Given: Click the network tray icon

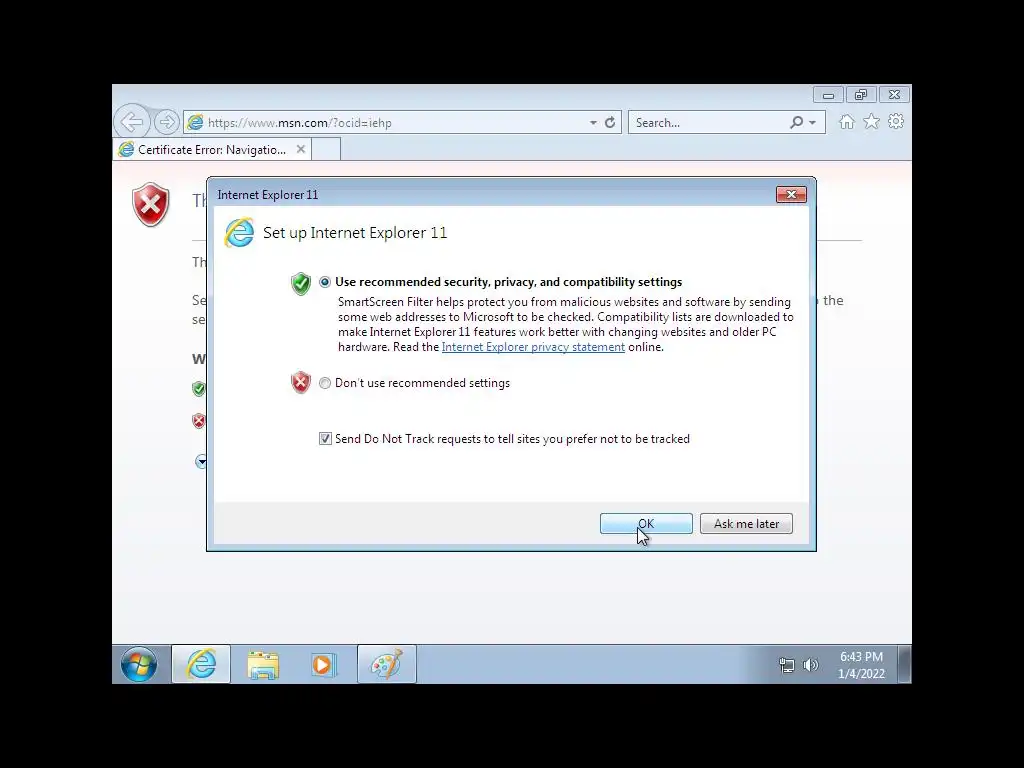Looking at the screenshot, I should (787, 665).
